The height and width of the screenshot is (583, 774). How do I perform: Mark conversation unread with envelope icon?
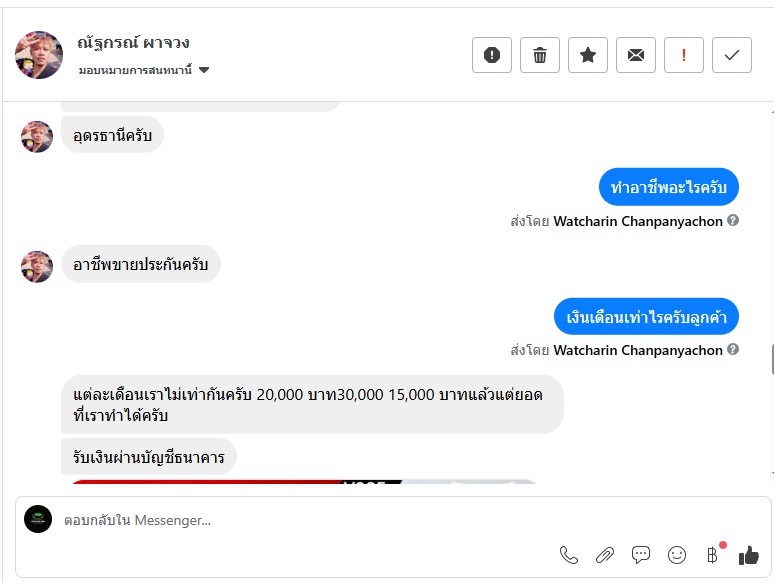[x=636, y=55]
